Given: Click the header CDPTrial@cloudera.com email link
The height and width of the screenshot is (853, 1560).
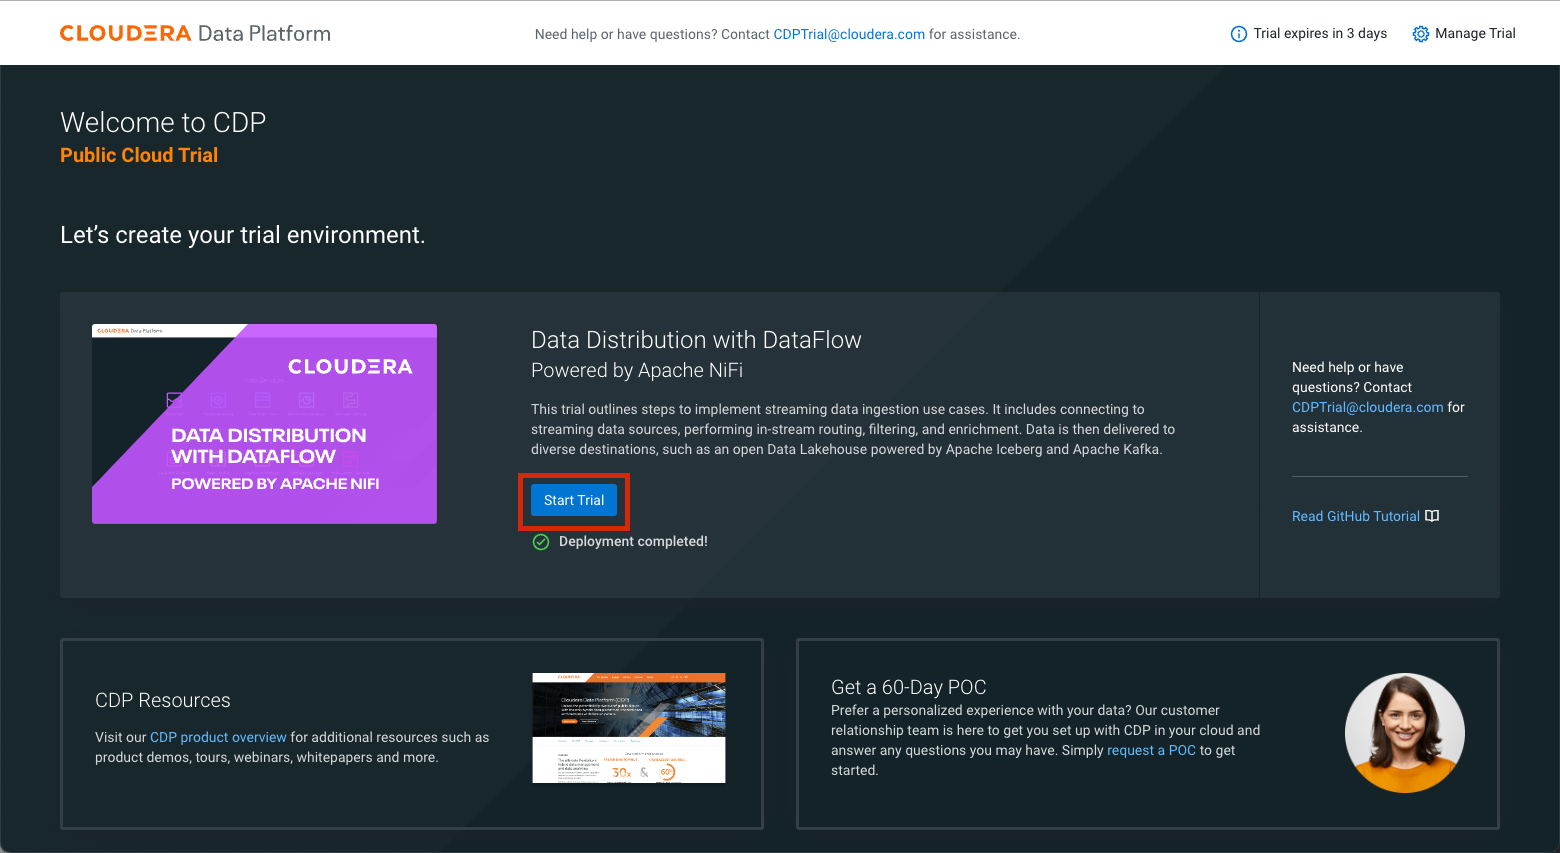Looking at the screenshot, I should [x=849, y=34].
